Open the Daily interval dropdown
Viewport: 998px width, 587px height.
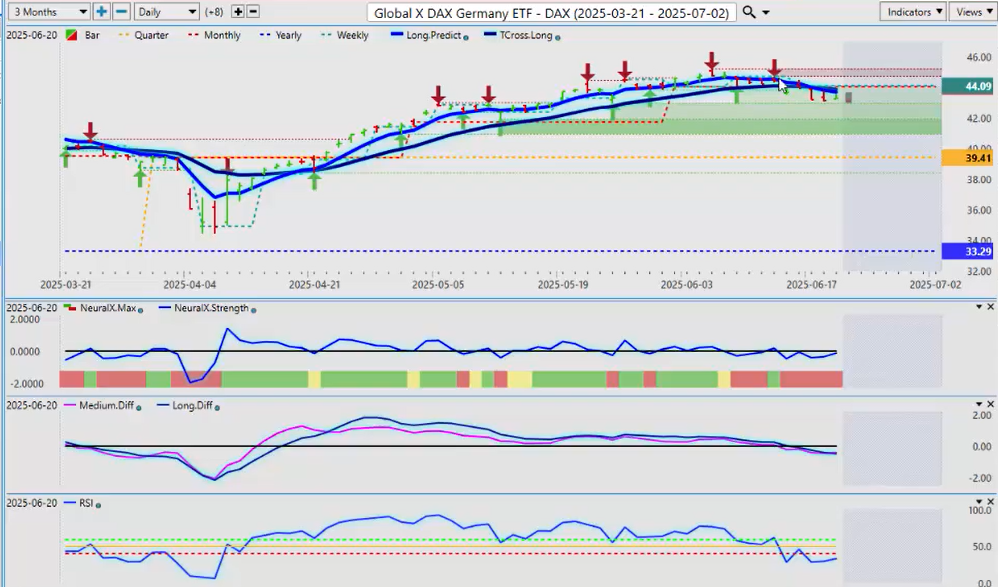point(167,11)
